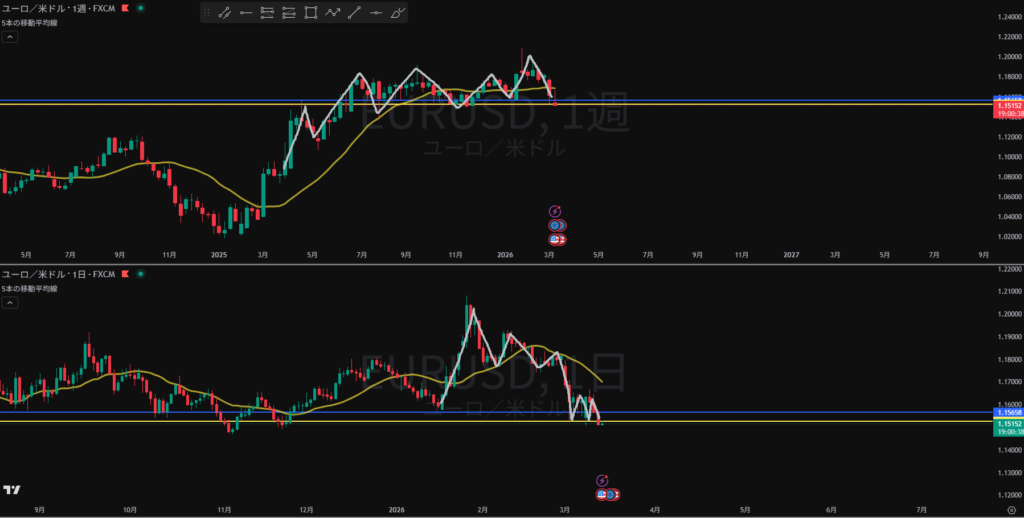Select the short position tool
The image size is (1024, 518).
click(289, 13)
